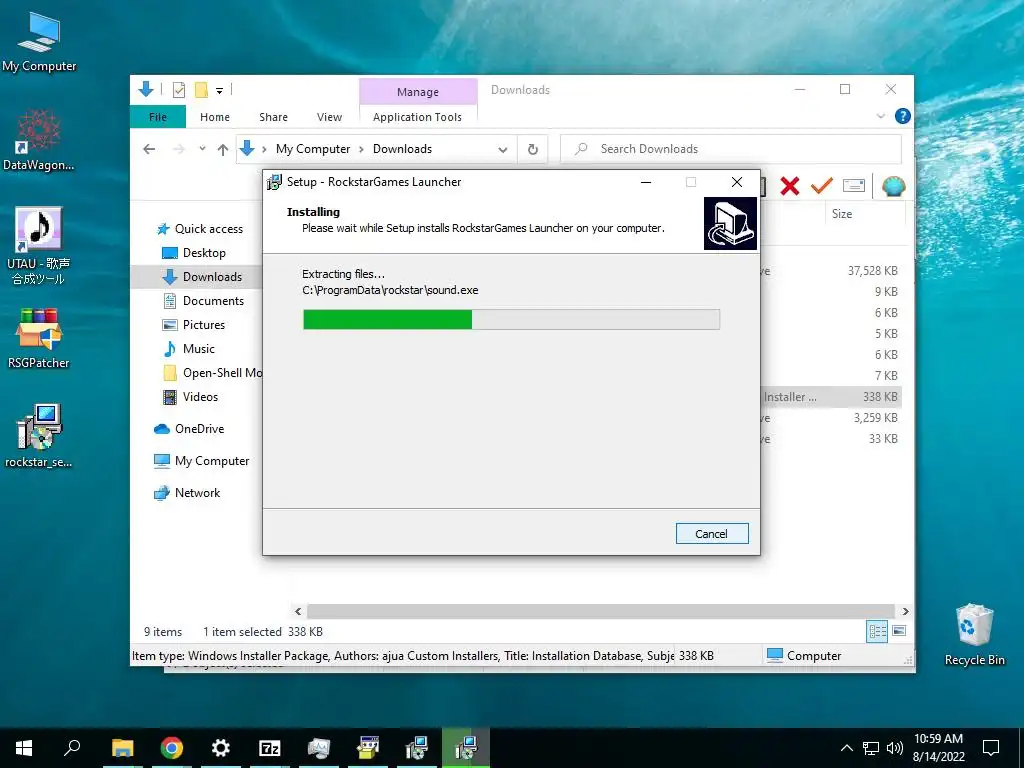1024x768 pixels.
Task: Select the Manage contextual tab
Action: pos(418,92)
